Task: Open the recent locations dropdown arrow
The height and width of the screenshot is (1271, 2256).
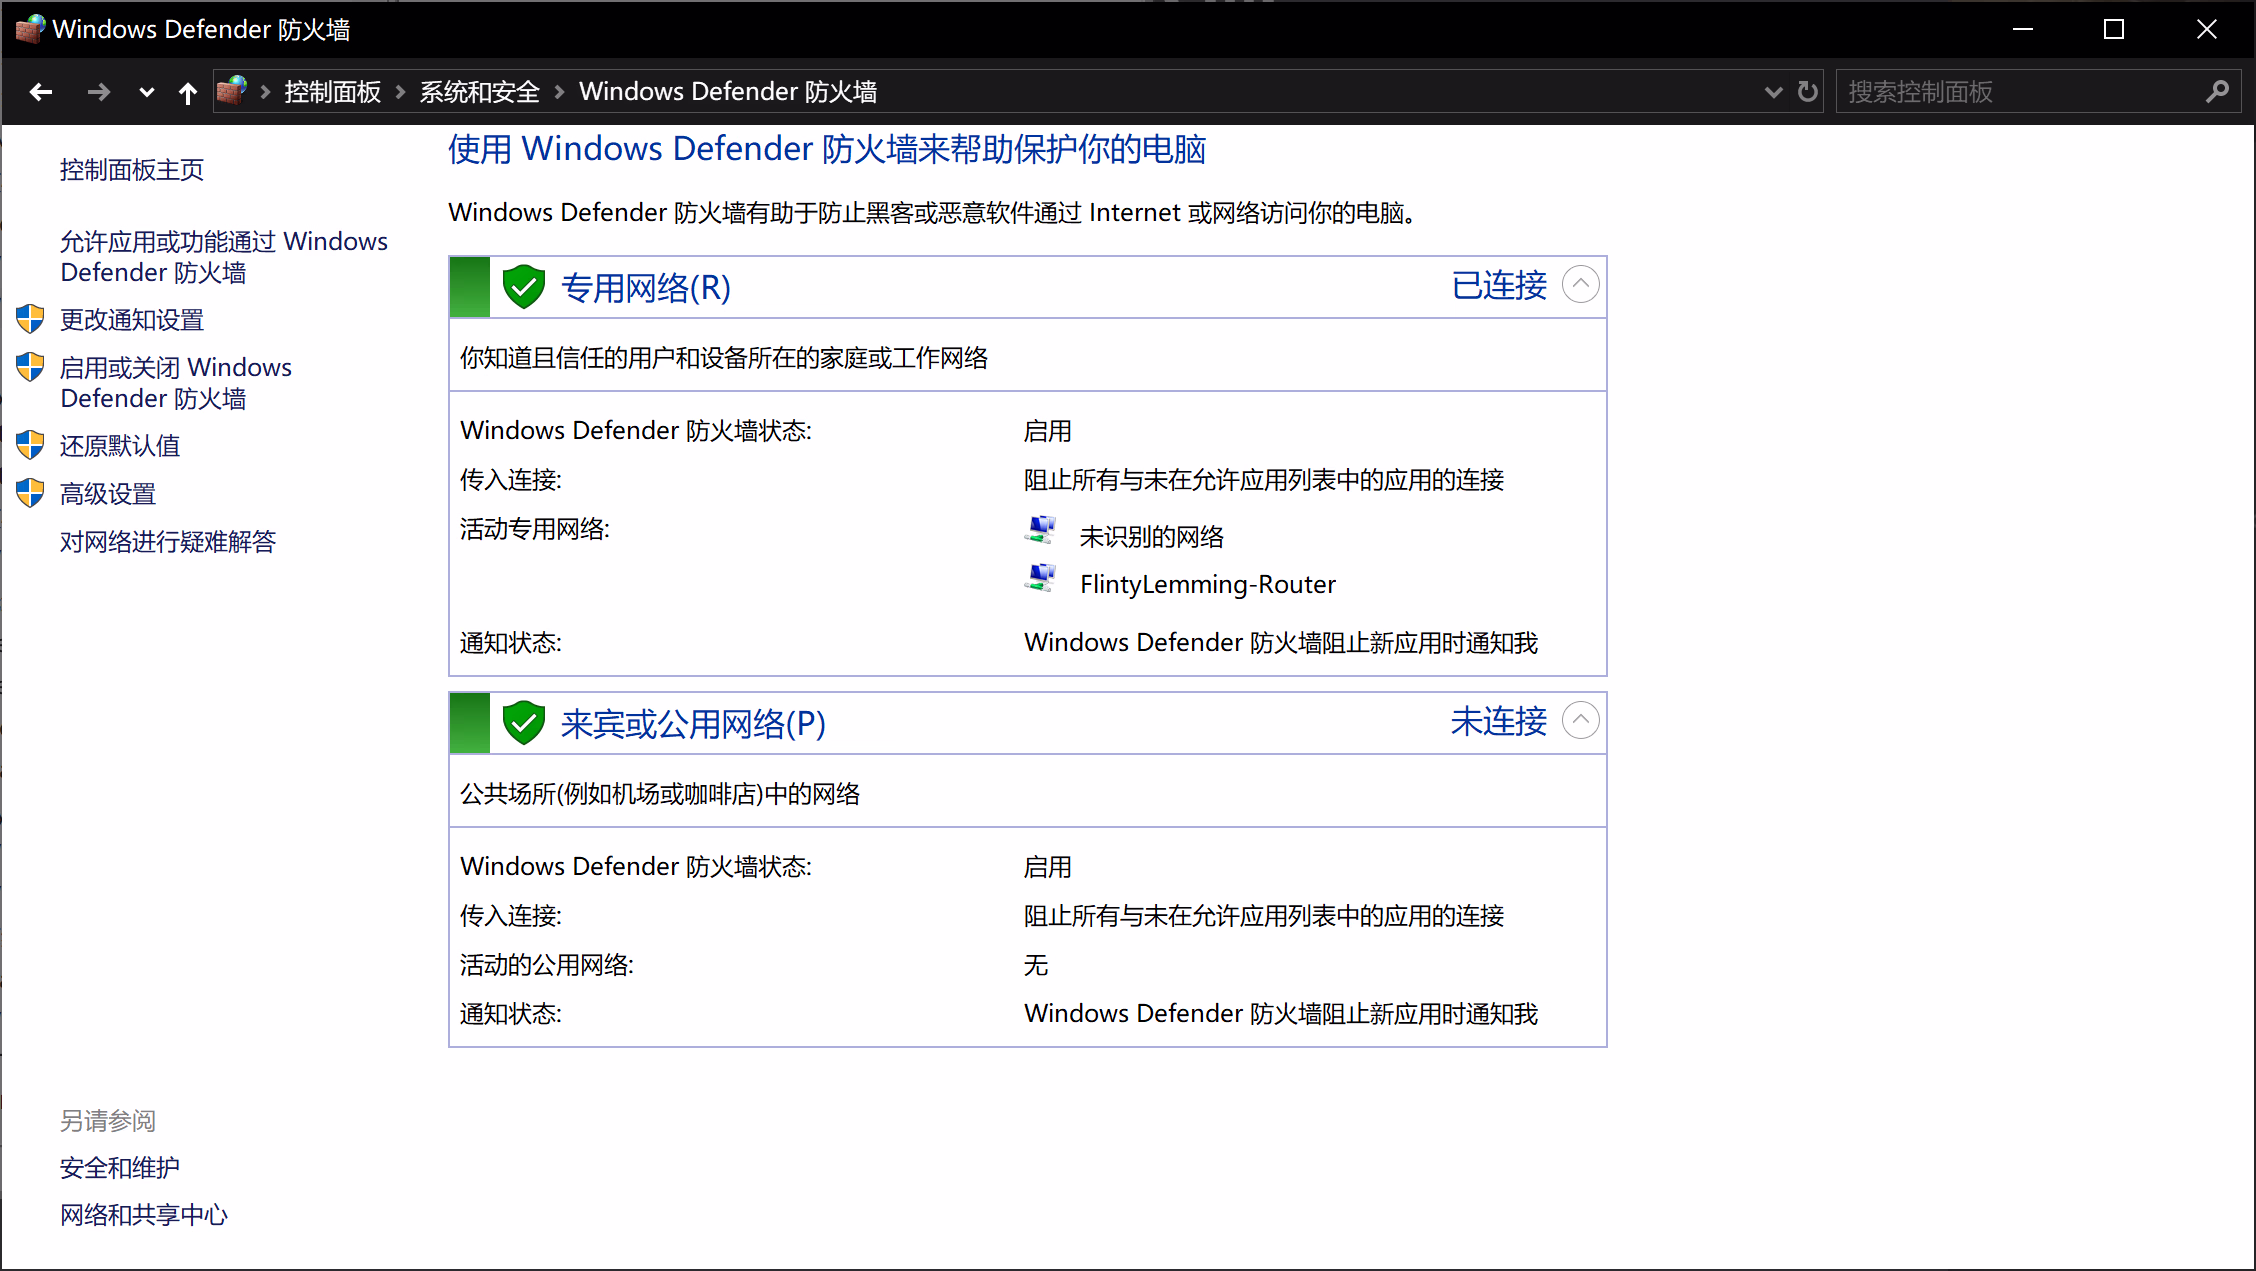Action: tap(146, 93)
